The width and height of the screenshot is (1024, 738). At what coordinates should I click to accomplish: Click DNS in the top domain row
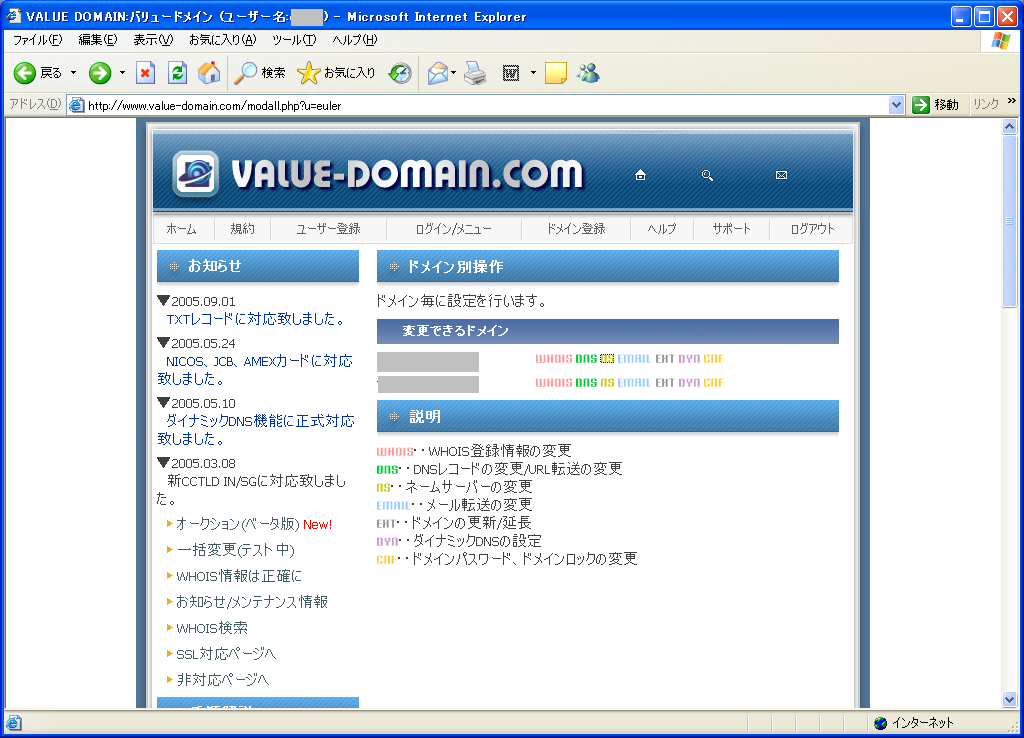[x=586, y=359]
